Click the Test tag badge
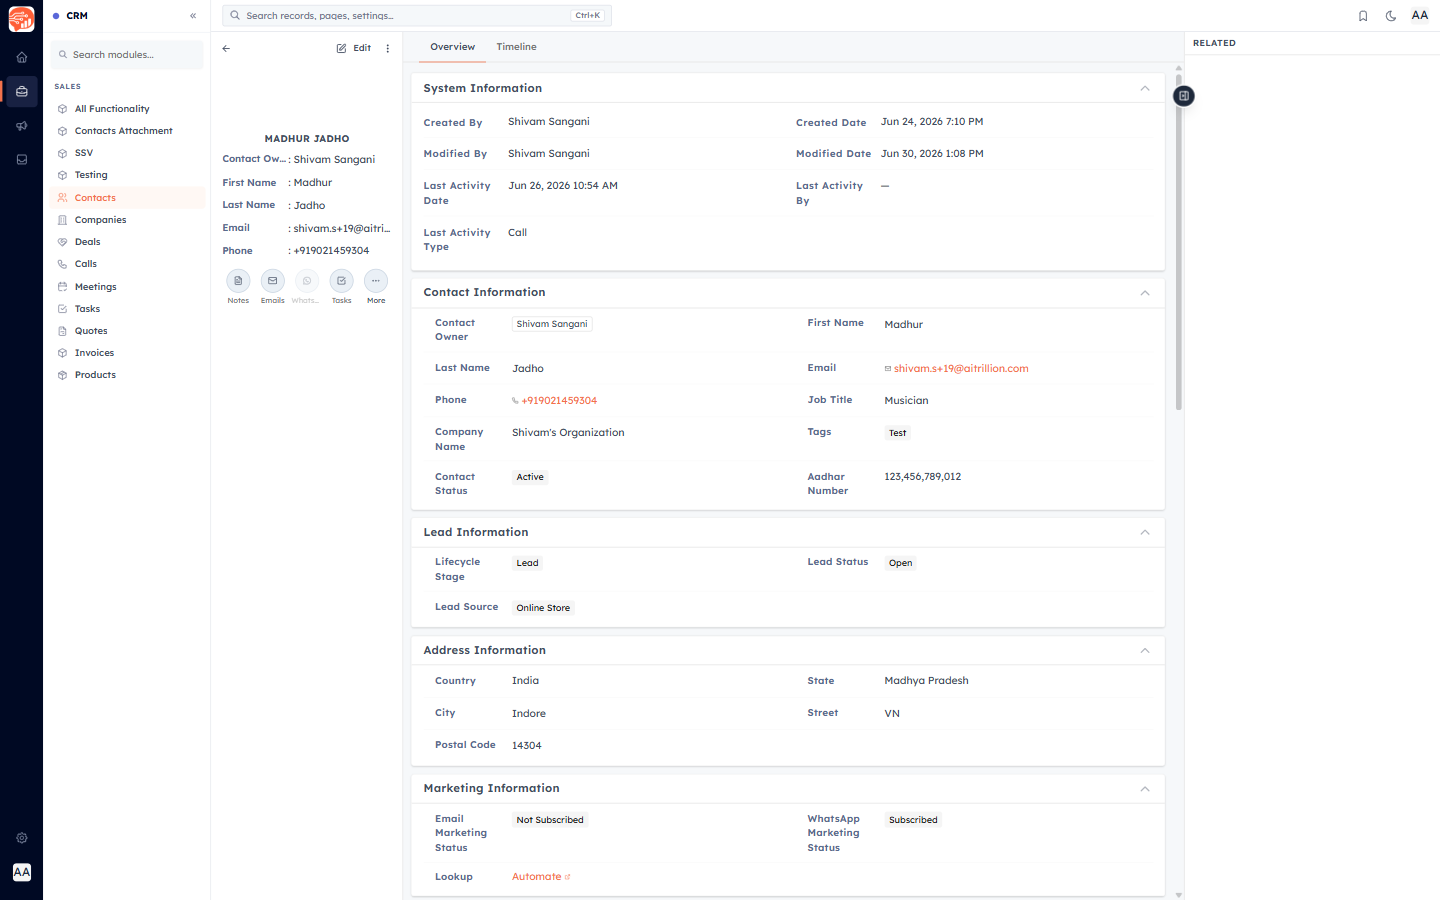This screenshot has height=900, width=1440. (898, 433)
